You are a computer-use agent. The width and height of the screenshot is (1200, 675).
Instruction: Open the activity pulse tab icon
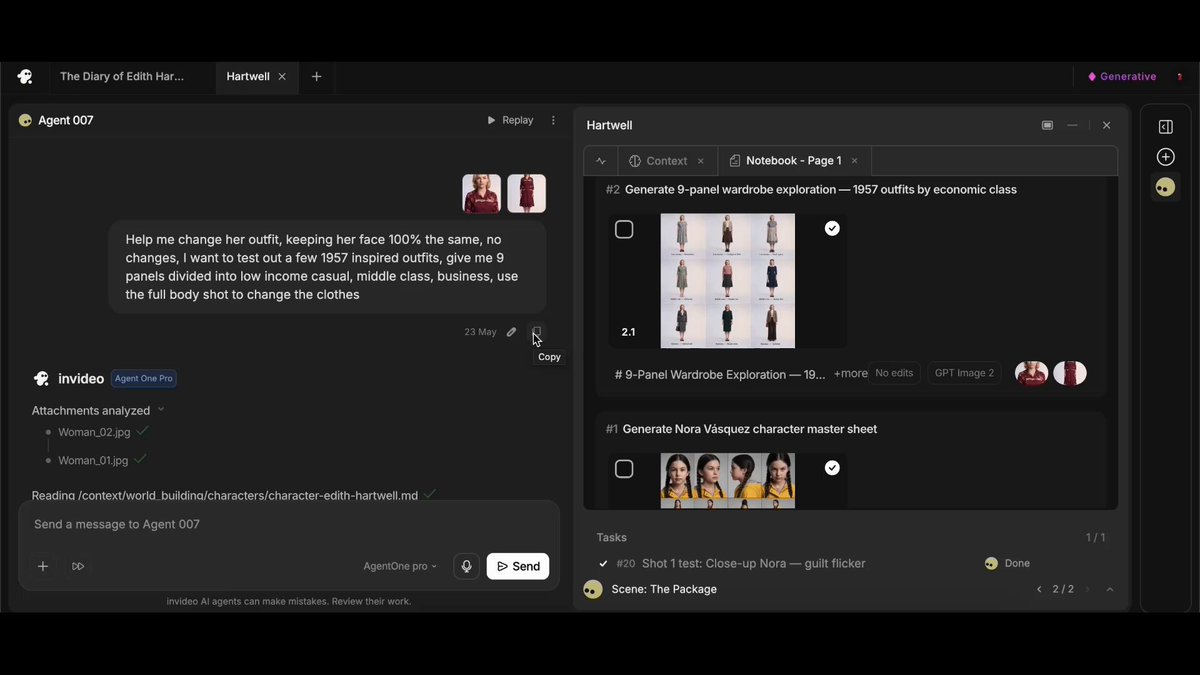[x=601, y=161]
